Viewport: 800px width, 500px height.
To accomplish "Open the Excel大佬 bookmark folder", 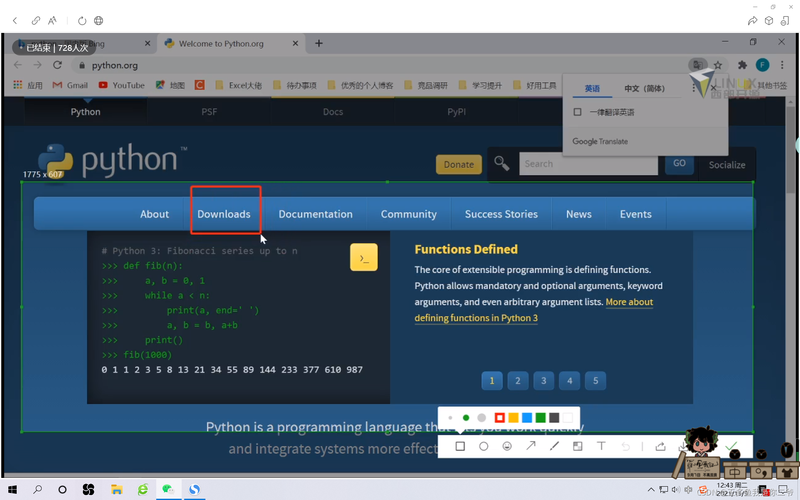I will [239, 85].
